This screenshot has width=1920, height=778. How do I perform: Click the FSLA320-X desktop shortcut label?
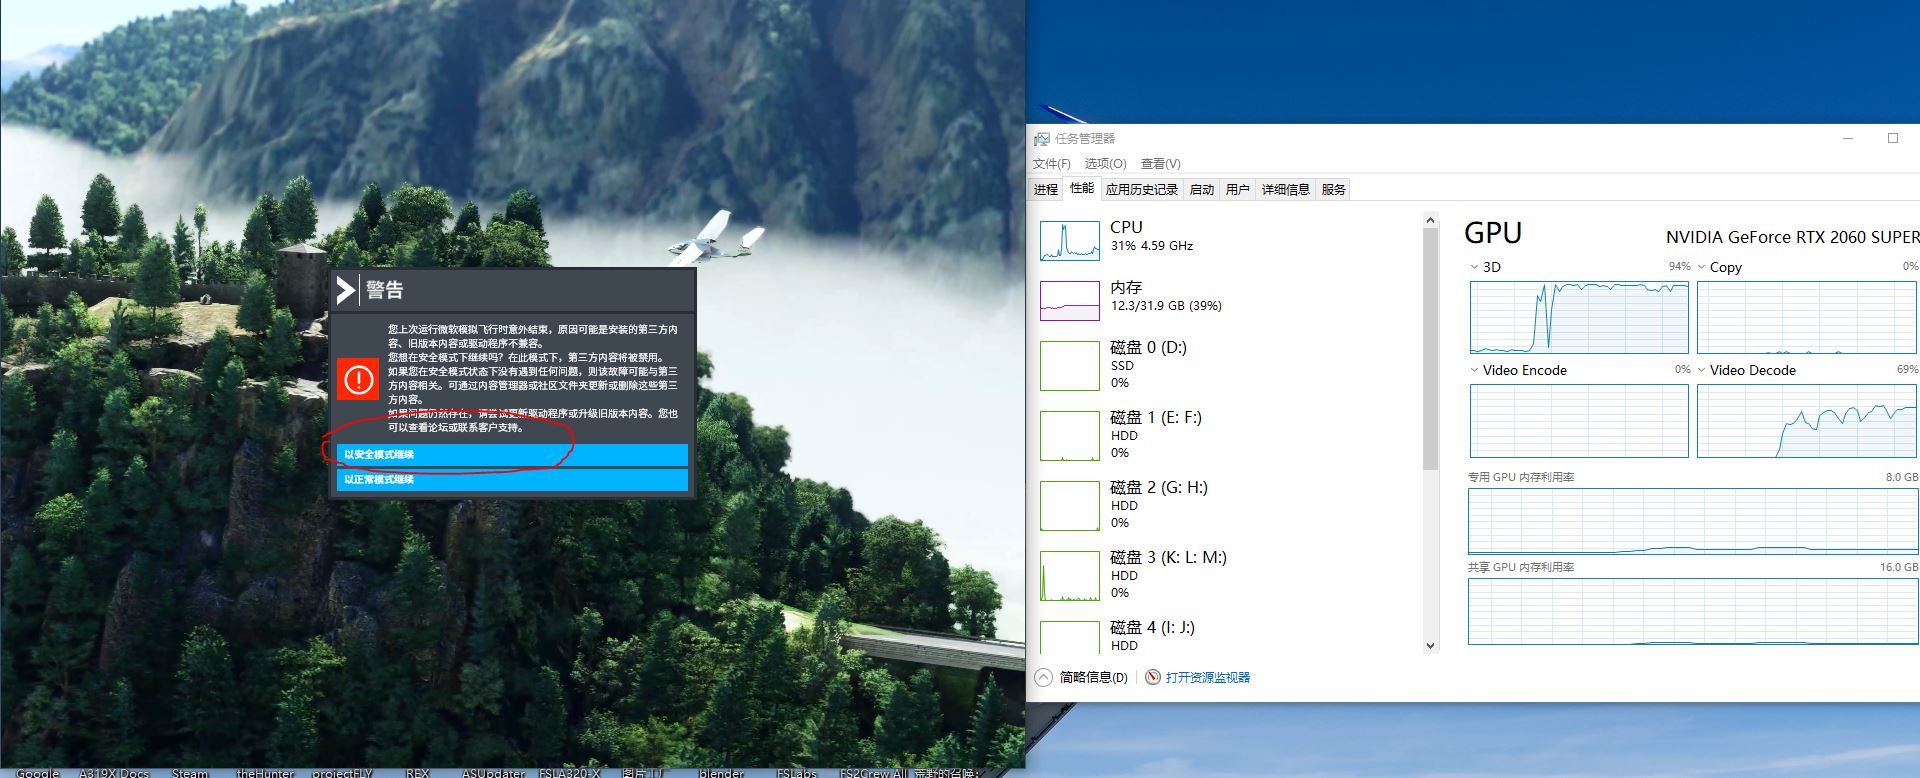click(570, 773)
